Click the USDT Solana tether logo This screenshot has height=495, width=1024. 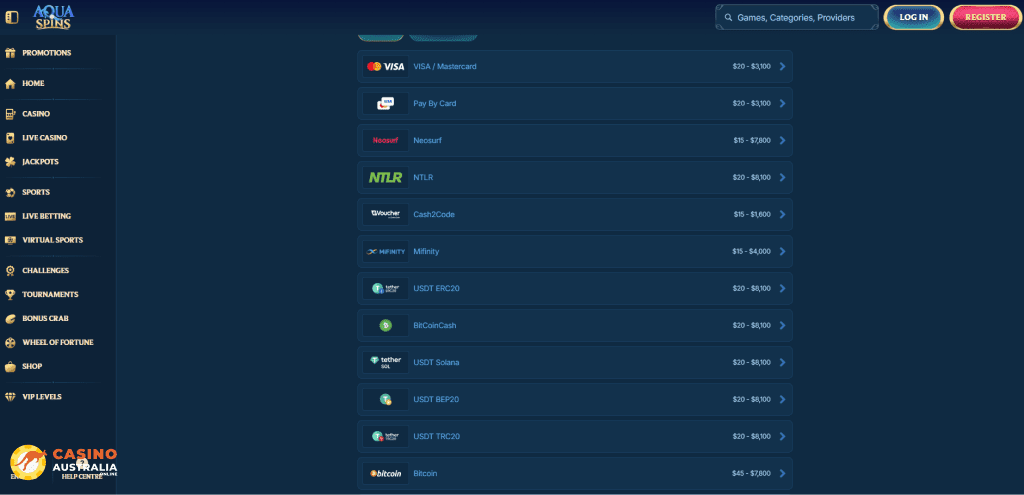tap(386, 362)
